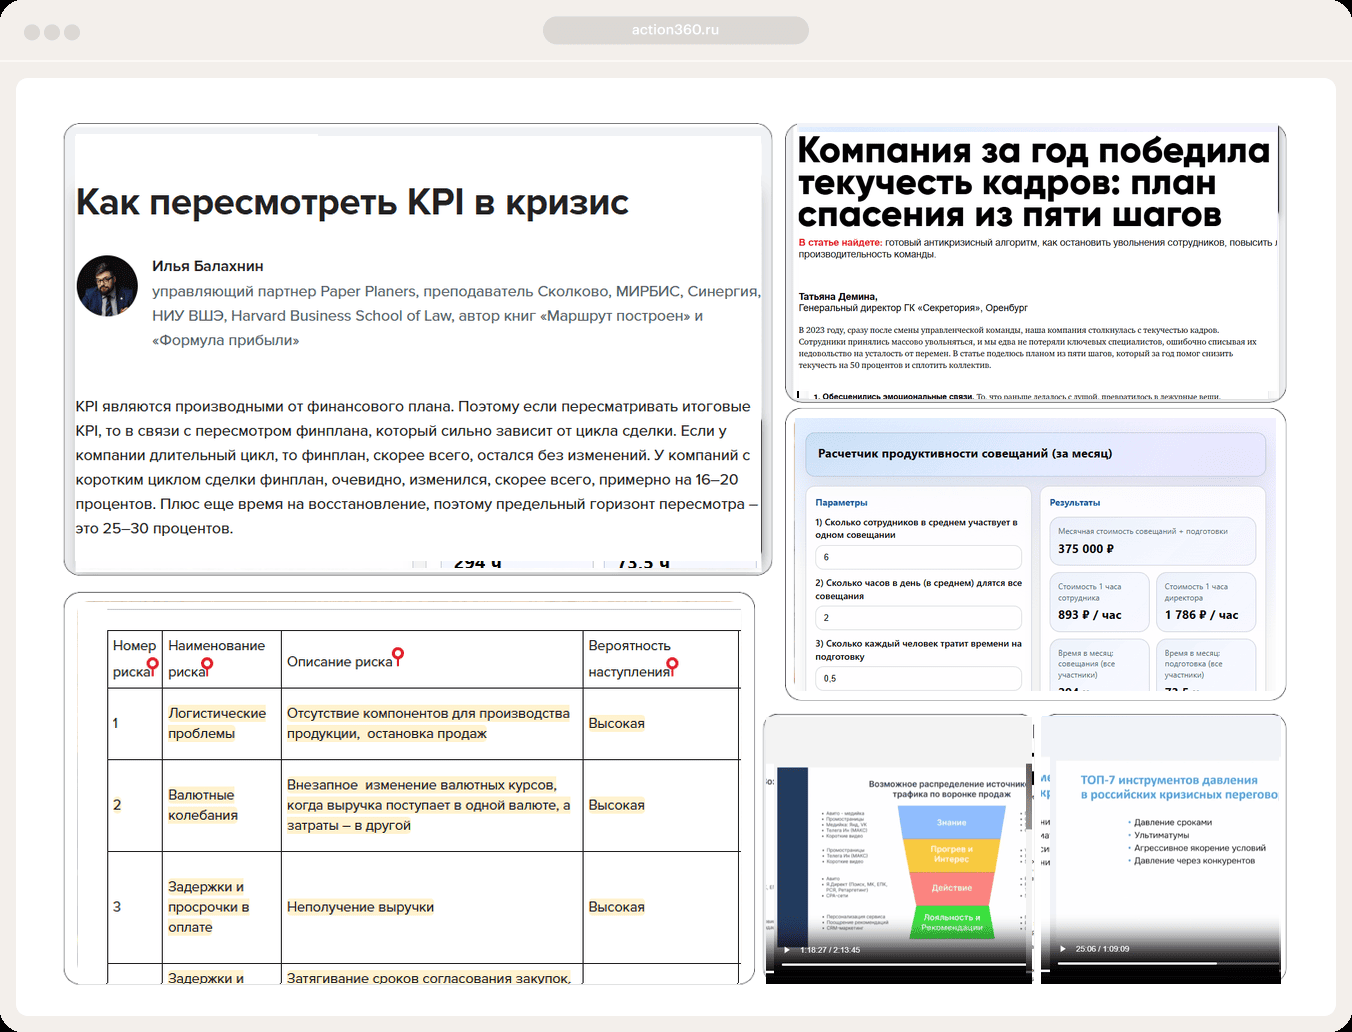Open the article about beating staff turnover
This screenshot has width=1352, height=1032.
click(x=1034, y=182)
